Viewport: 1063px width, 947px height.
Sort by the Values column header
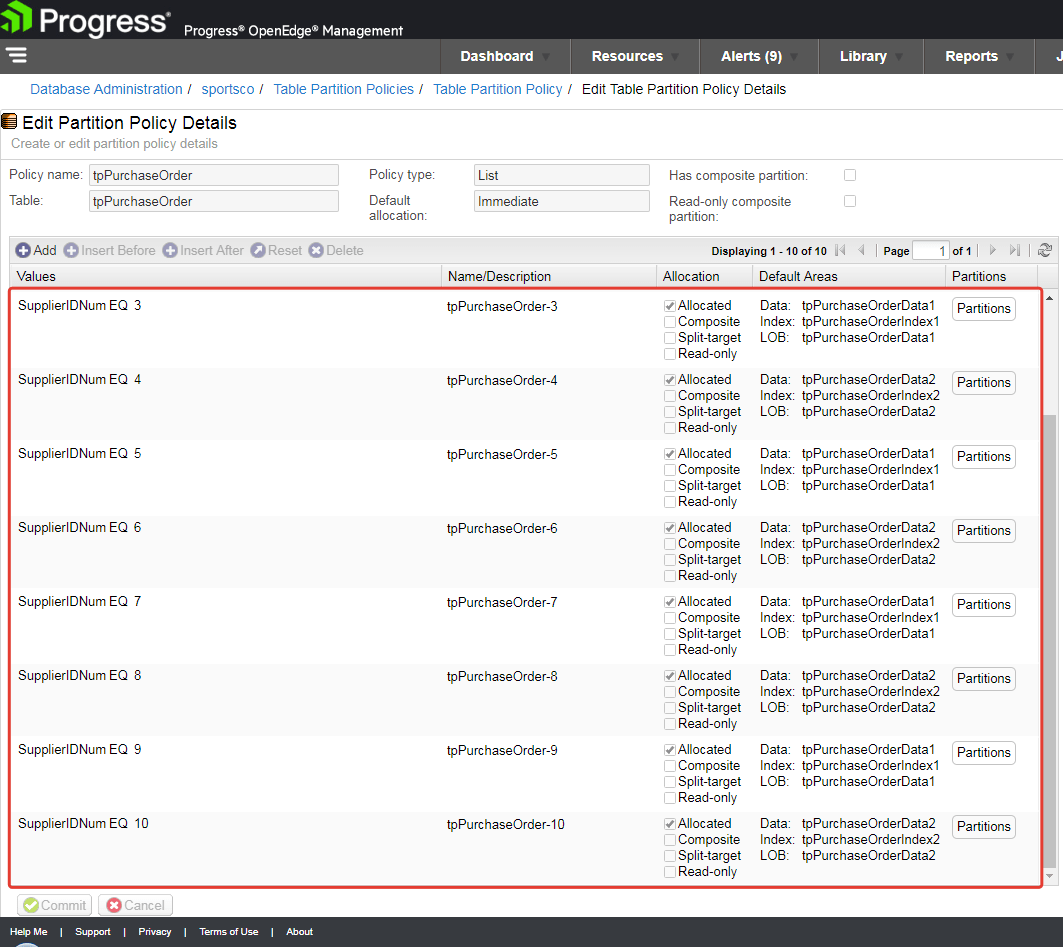[226, 276]
